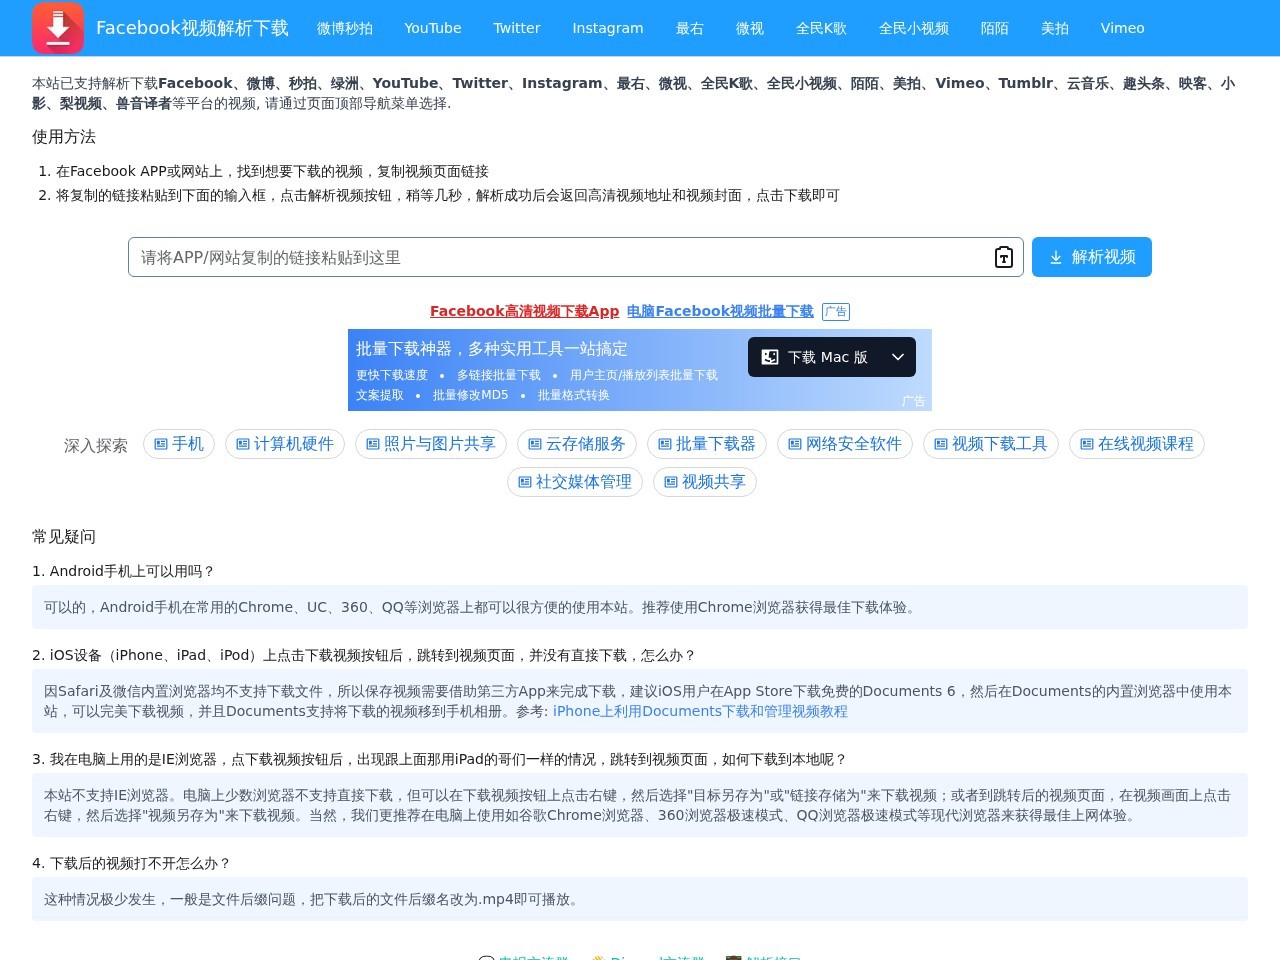
Task: Click the 深入探索 label
Action: click(x=96, y=445)
